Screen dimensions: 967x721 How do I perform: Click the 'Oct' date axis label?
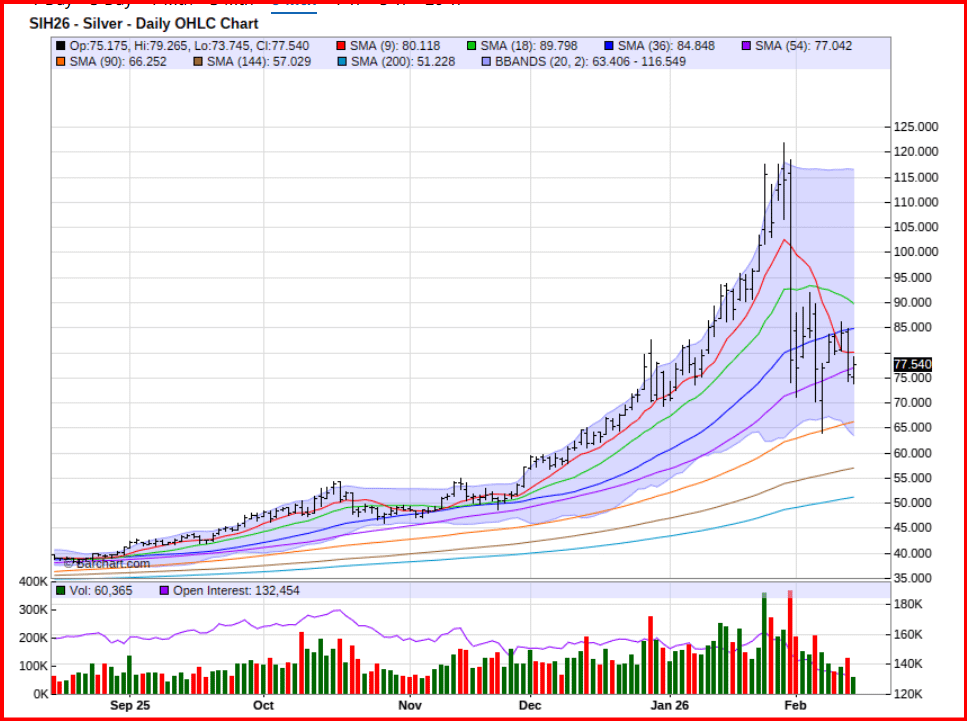tap(263, 705)
